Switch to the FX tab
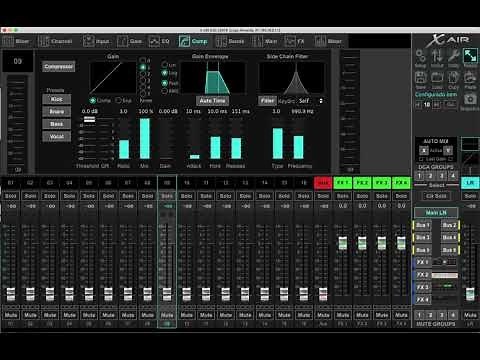This screenshot has height=360, width=480. (x=295, y=41)
